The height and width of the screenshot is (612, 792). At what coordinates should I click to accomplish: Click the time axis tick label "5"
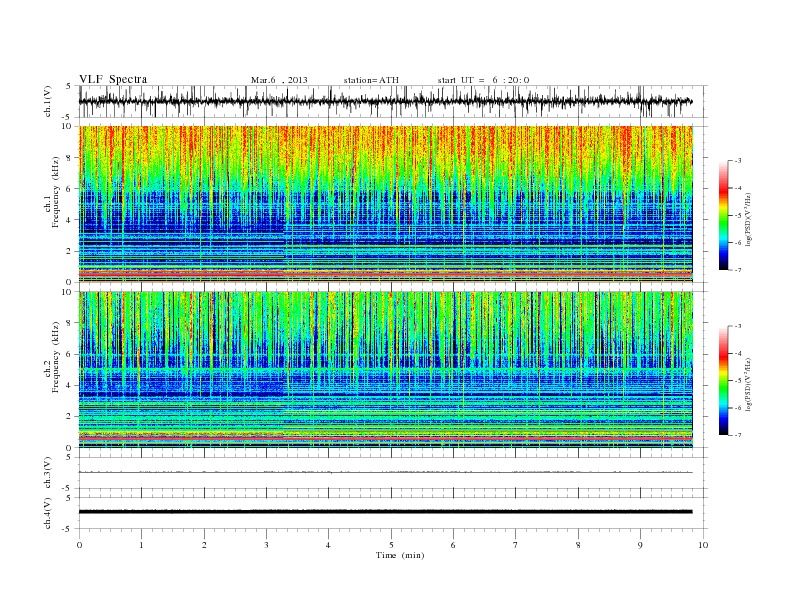click(391, 545)
